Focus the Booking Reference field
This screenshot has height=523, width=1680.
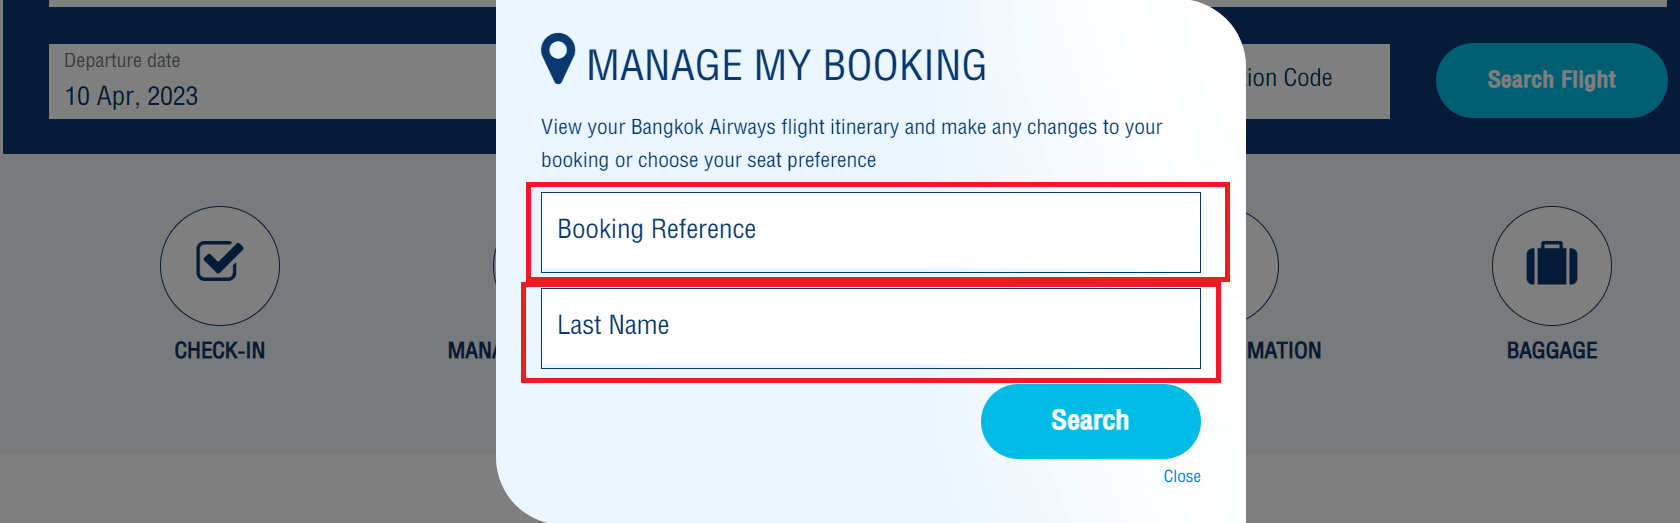tap(871, 232)
